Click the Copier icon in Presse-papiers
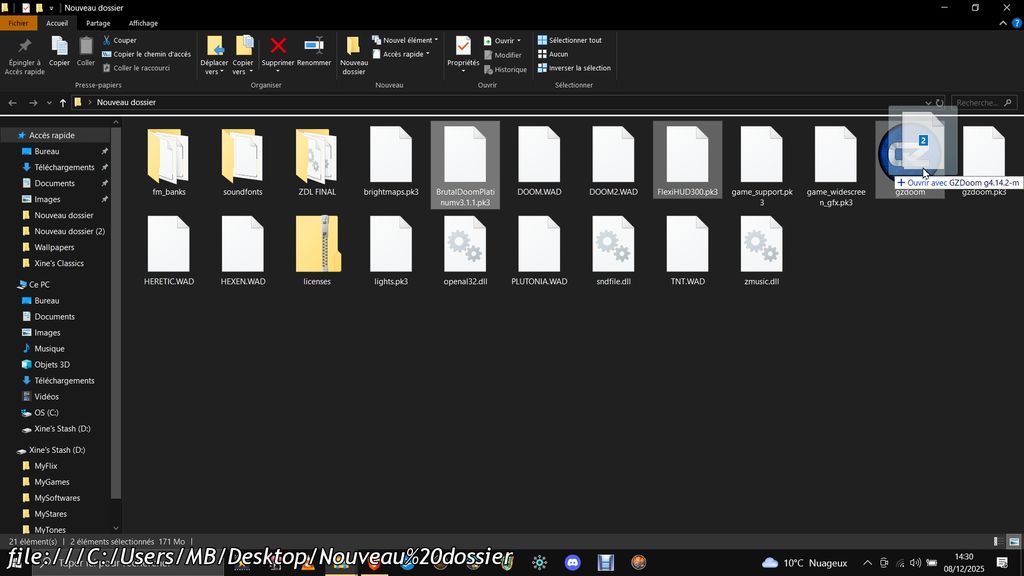Screen dimensions: 1024x576 (x=60, y=47)
